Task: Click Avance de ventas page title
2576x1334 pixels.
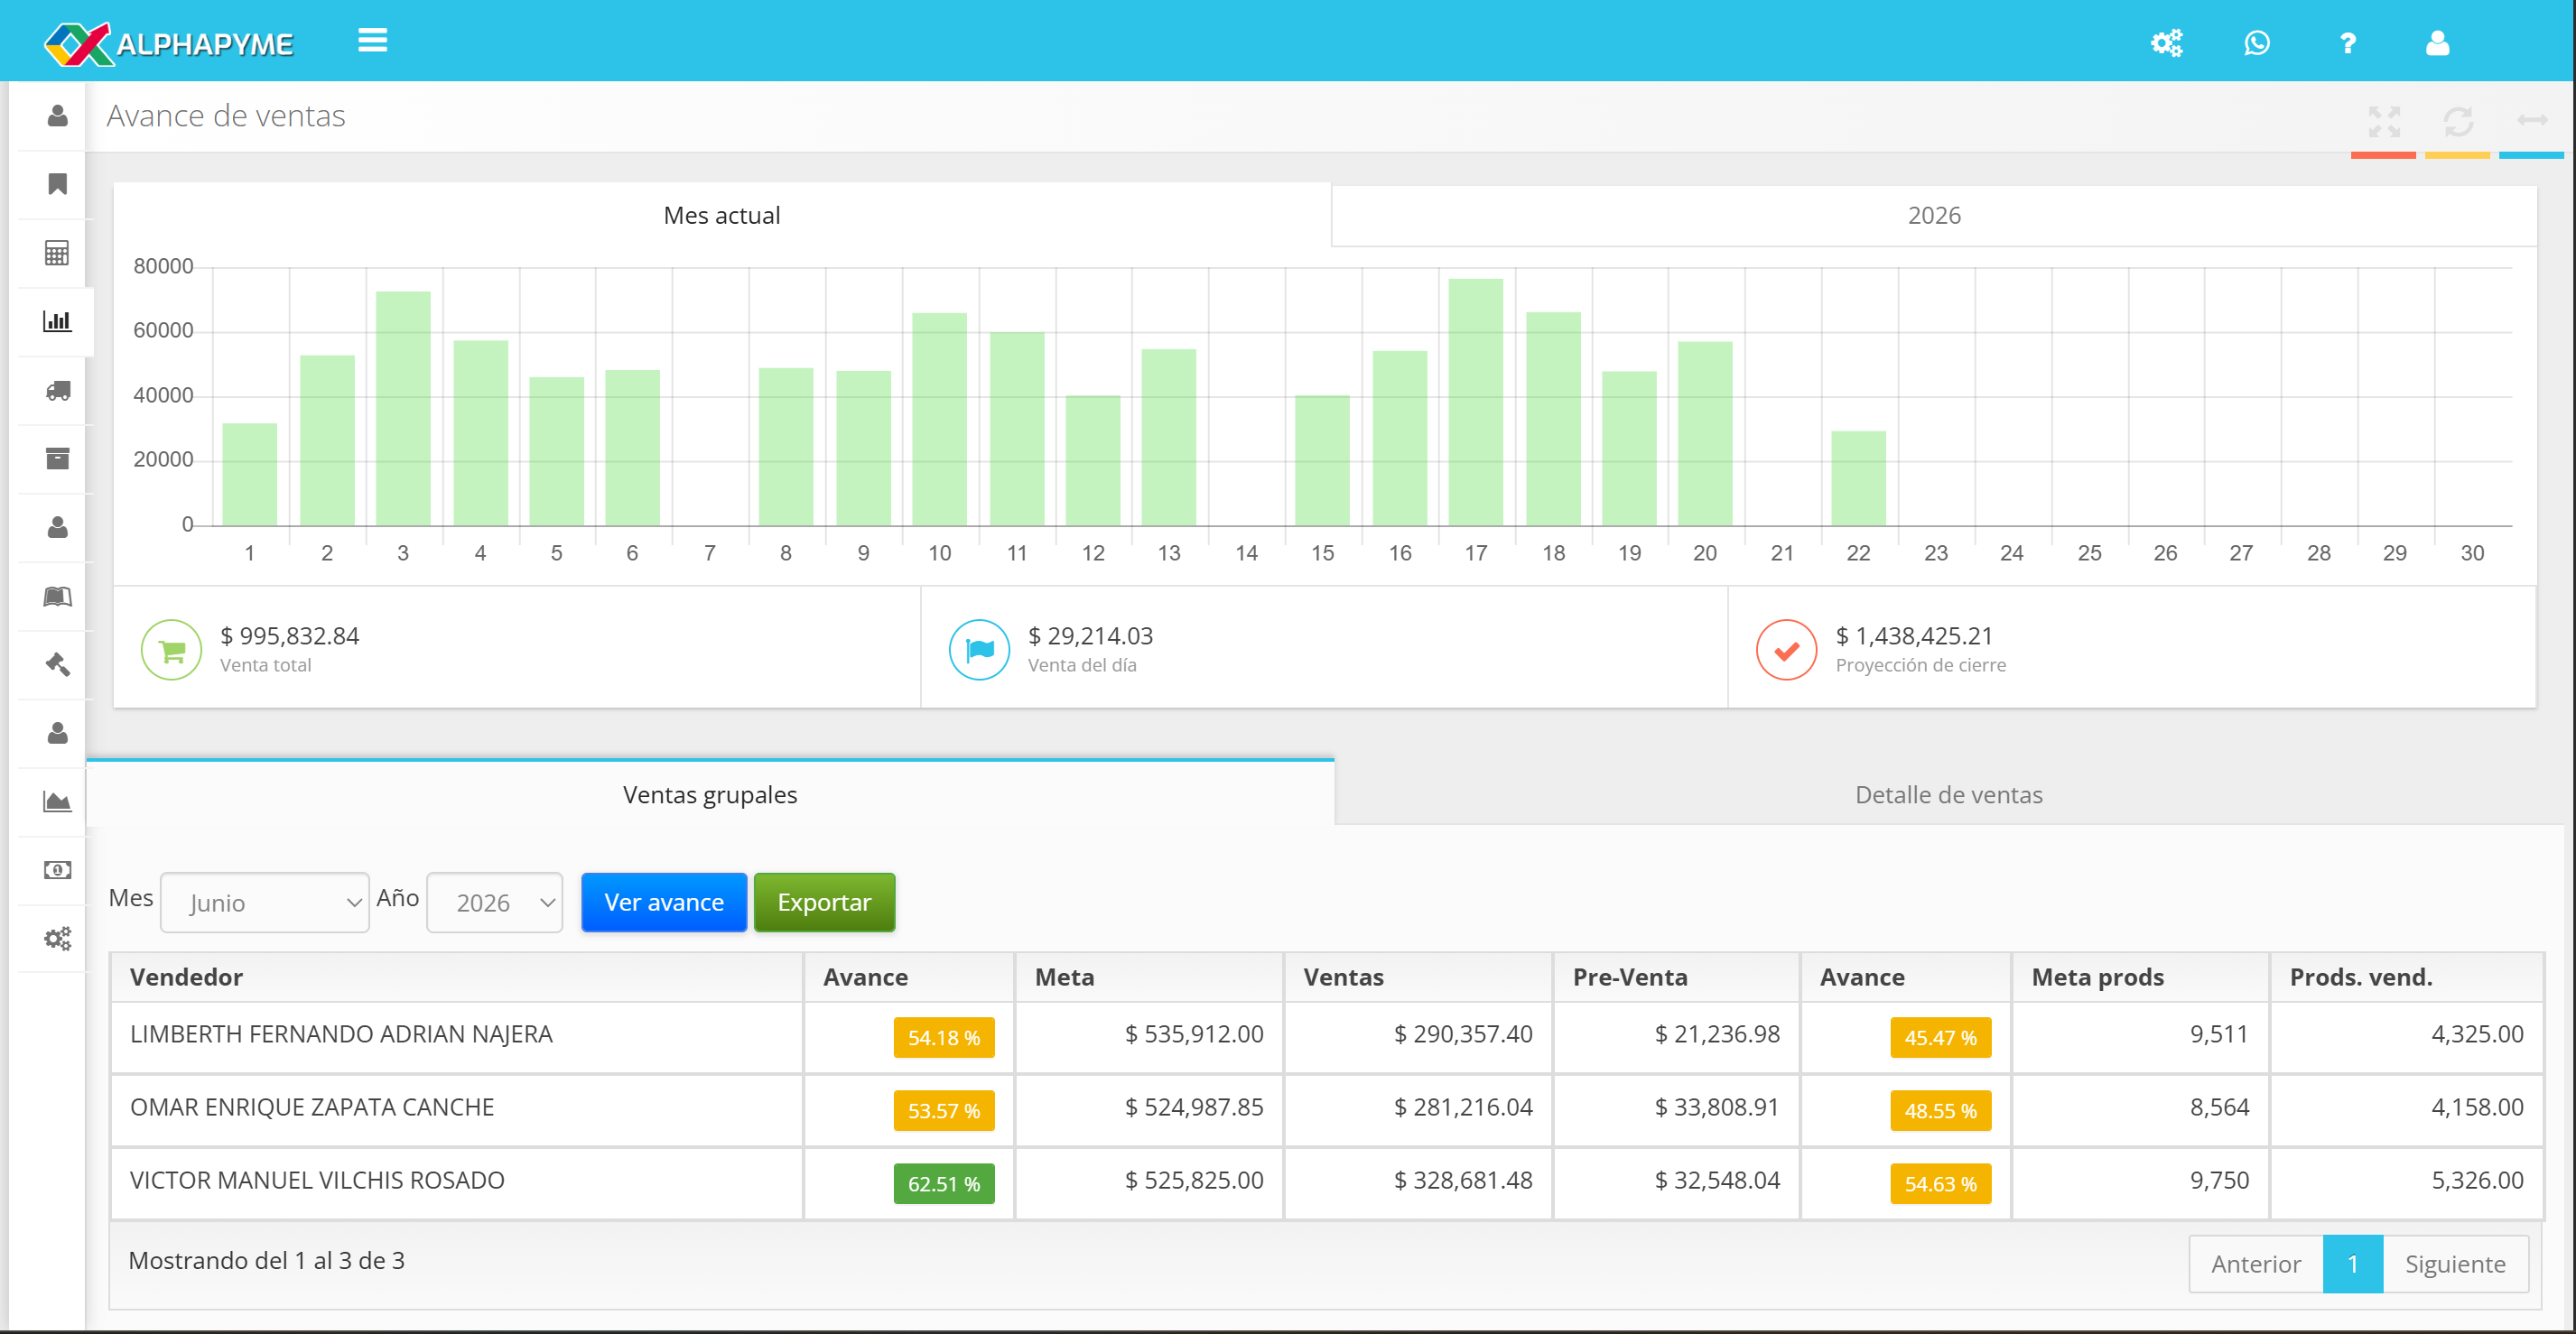Action: click(x=226, y=116)
